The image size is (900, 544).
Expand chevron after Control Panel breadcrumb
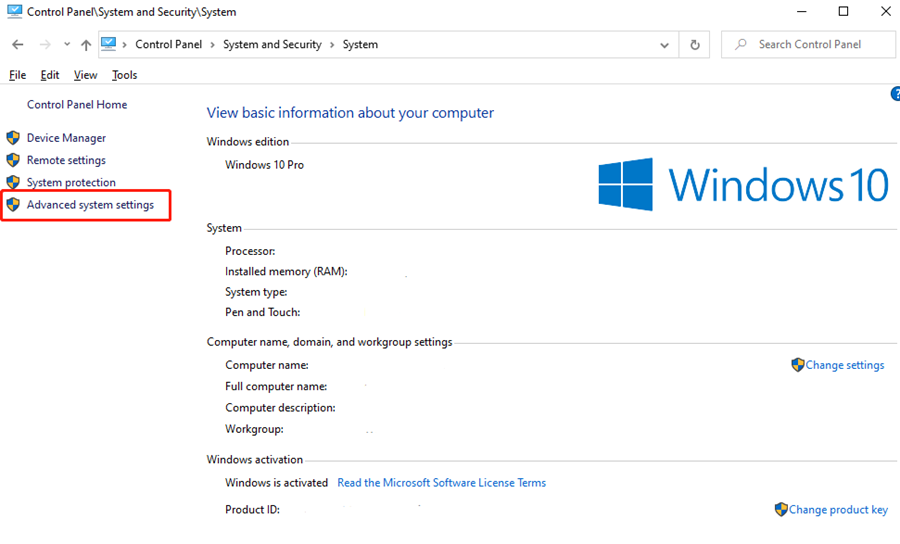[212, 45]
